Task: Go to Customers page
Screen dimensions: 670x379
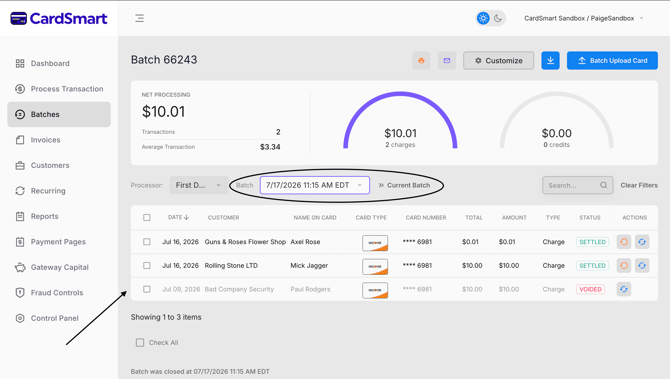Action: click(x=59, y=165)
